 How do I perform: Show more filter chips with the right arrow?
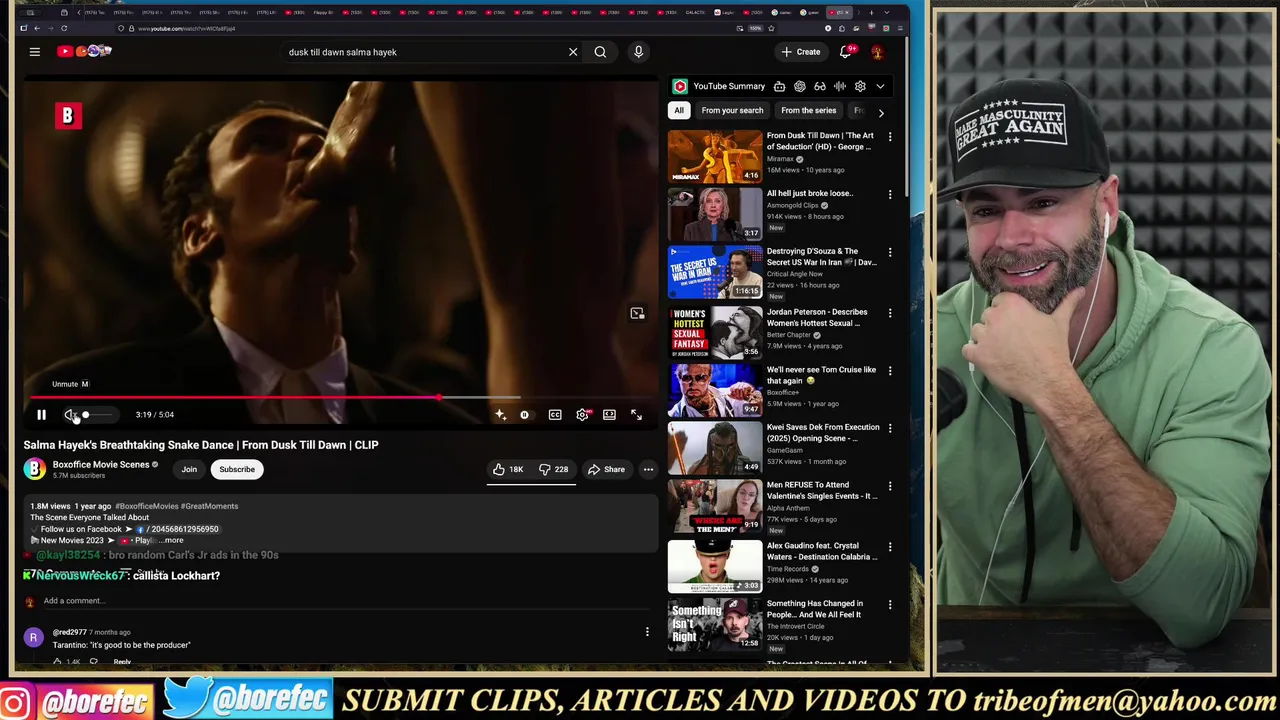coord(881,112)
